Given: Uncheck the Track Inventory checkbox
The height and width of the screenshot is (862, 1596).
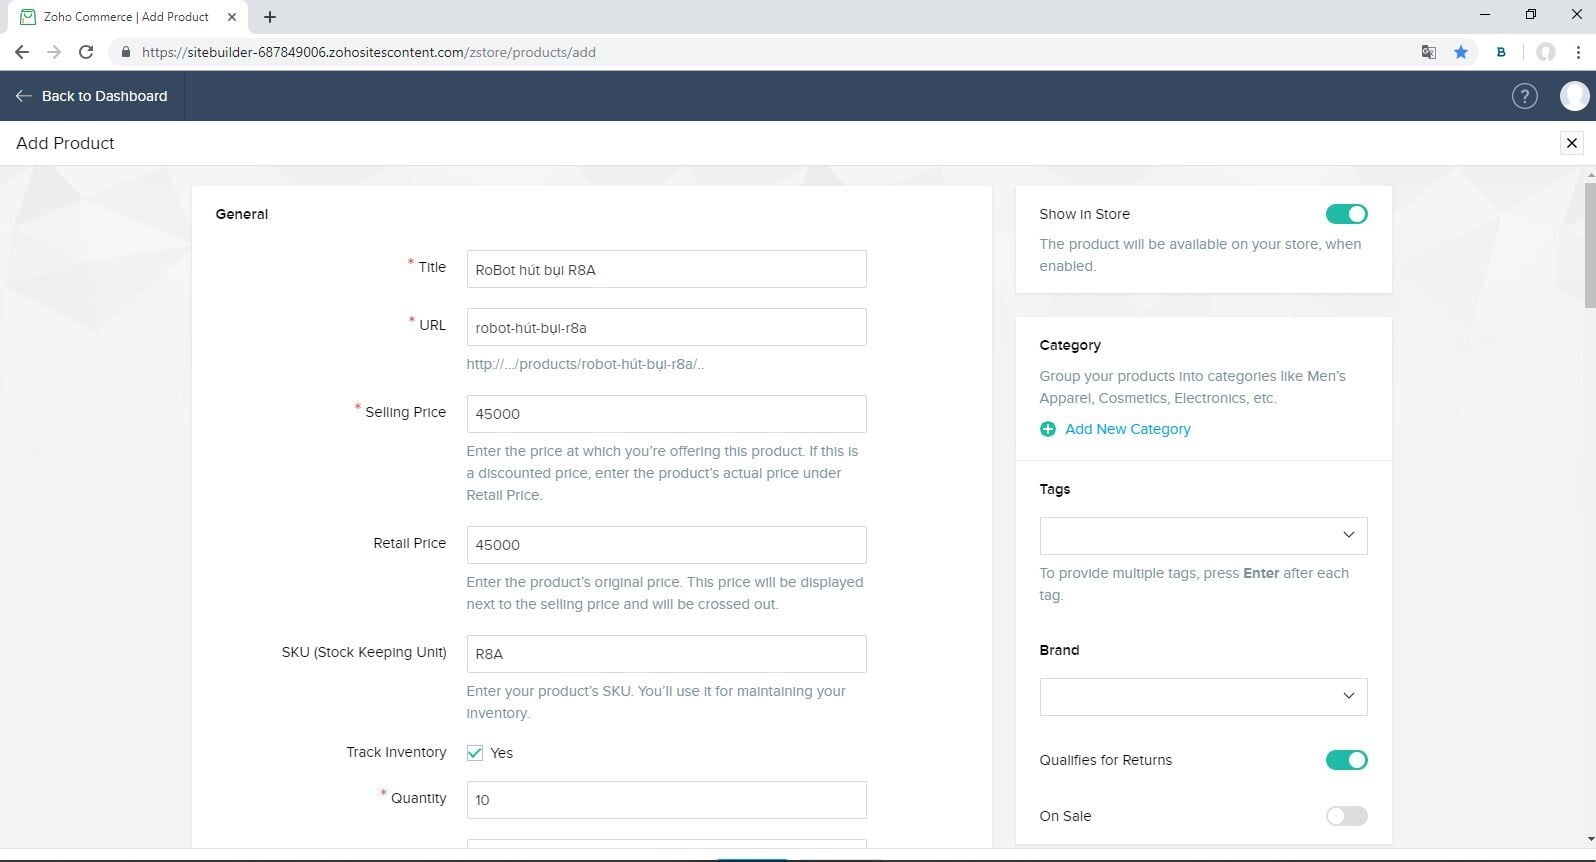Looking at the screenshot, I should tap(475, 753).
